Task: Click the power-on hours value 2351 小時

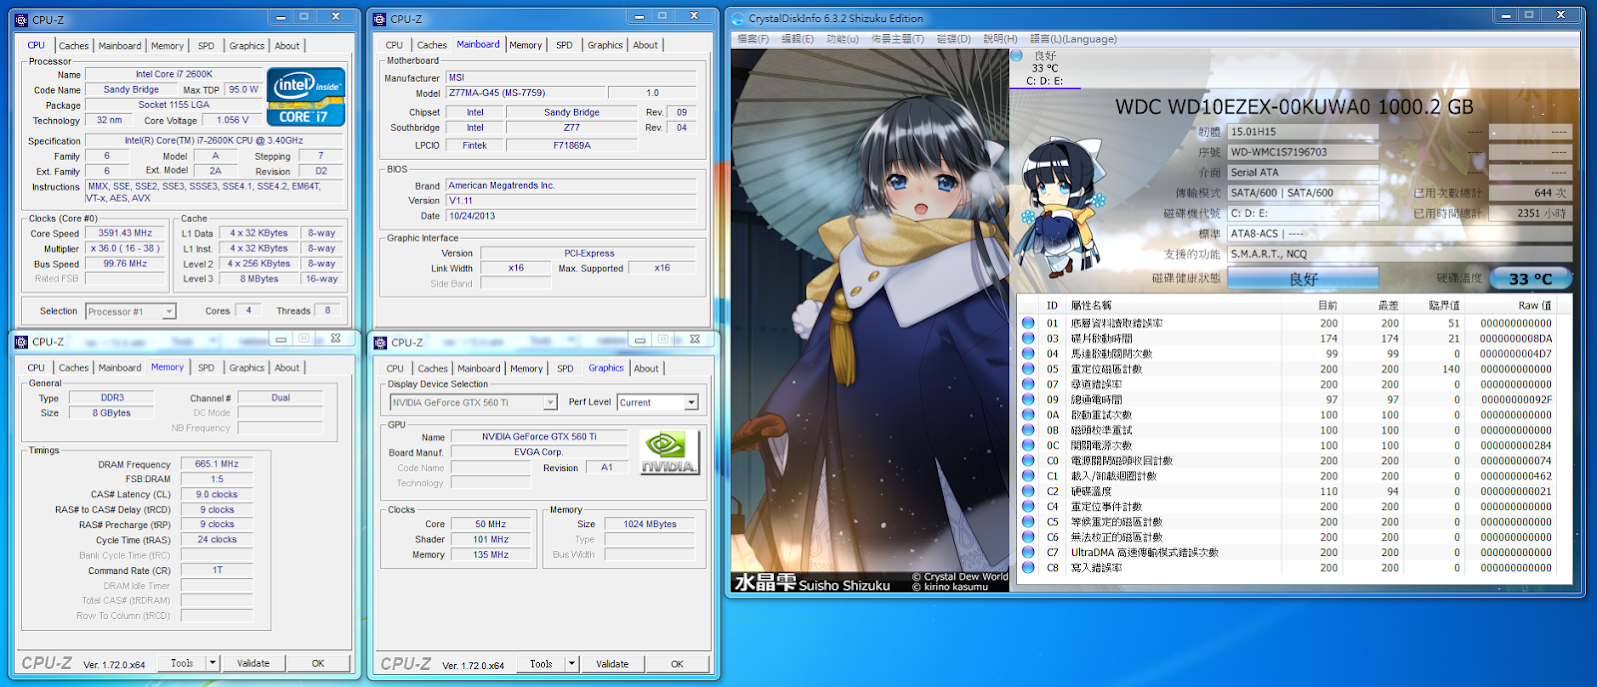Action: (1530, 213)
